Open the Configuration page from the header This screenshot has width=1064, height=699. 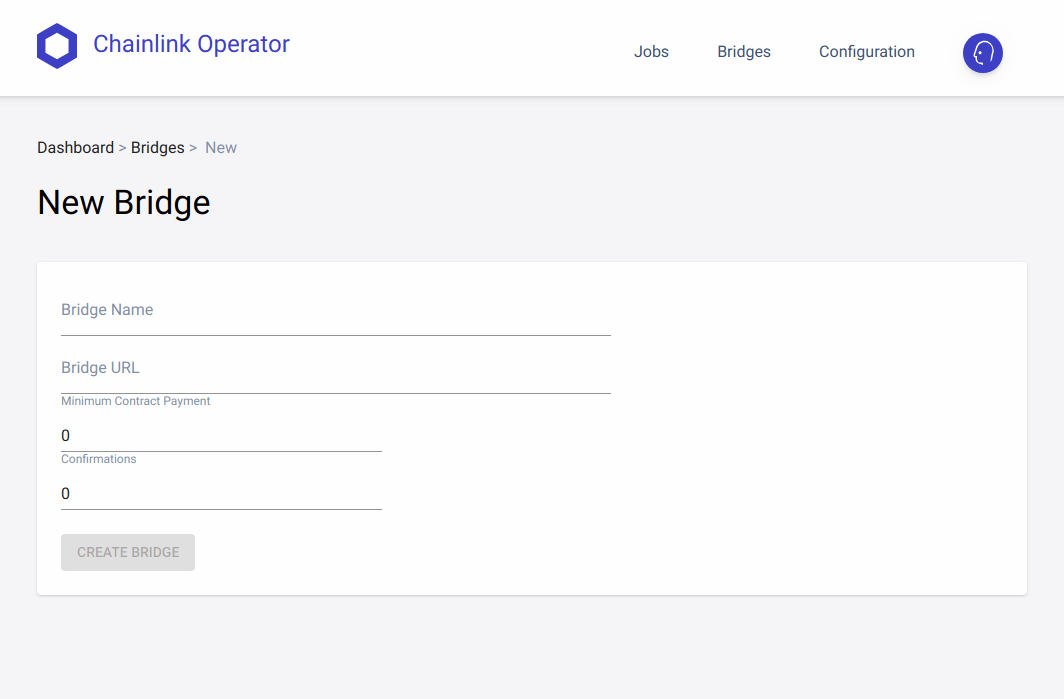coord(866,52)
